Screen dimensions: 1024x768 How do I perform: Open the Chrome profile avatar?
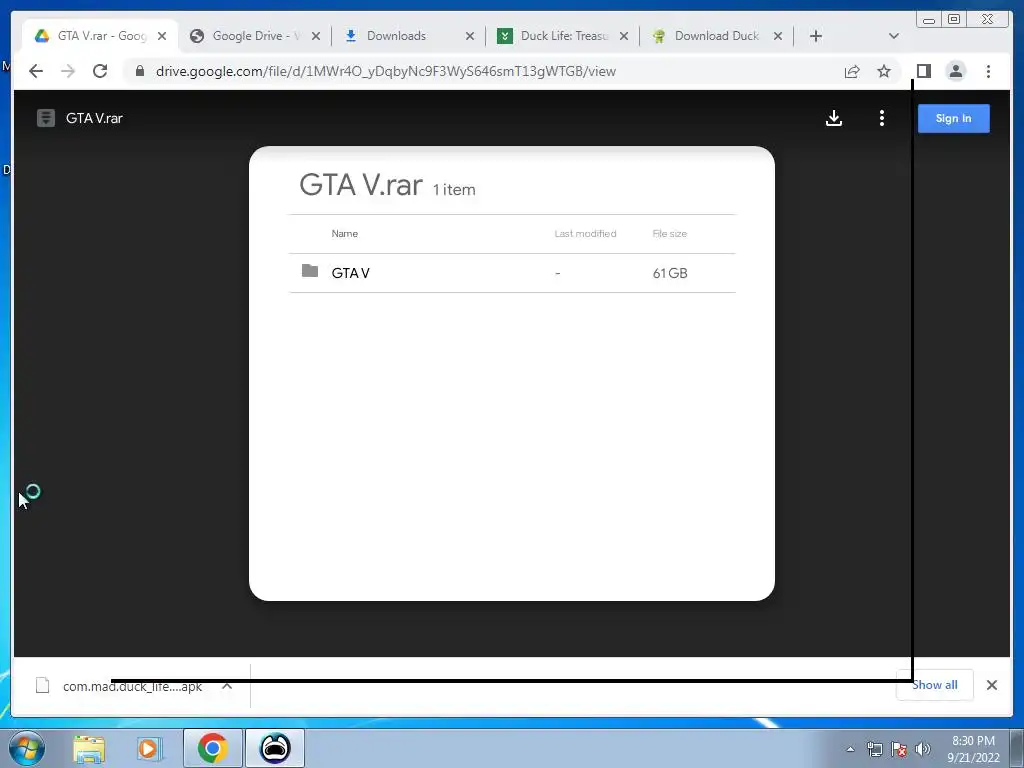pyautogui.click(x=955, y=71)
